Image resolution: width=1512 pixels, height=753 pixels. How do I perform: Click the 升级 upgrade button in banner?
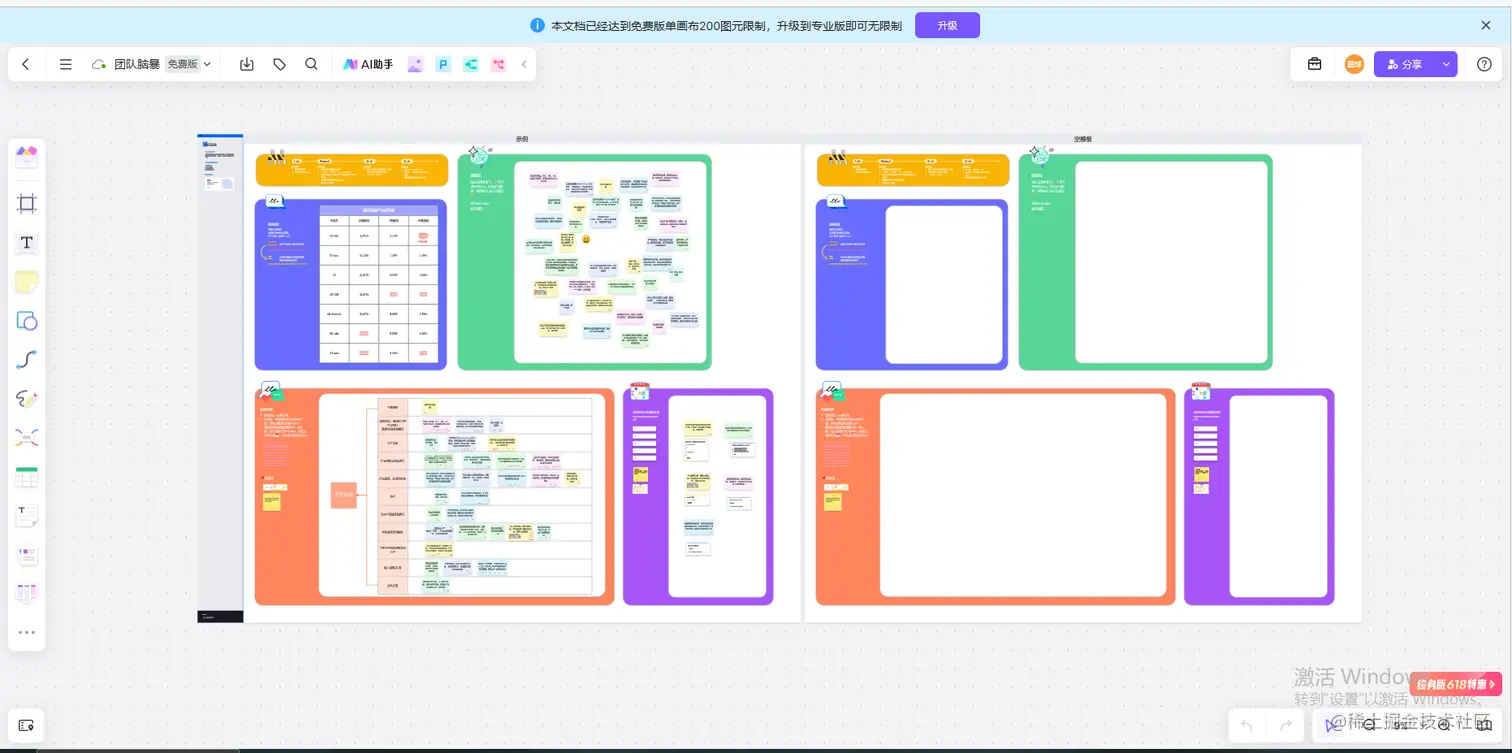pyautogui.click(x=947, y=25)
